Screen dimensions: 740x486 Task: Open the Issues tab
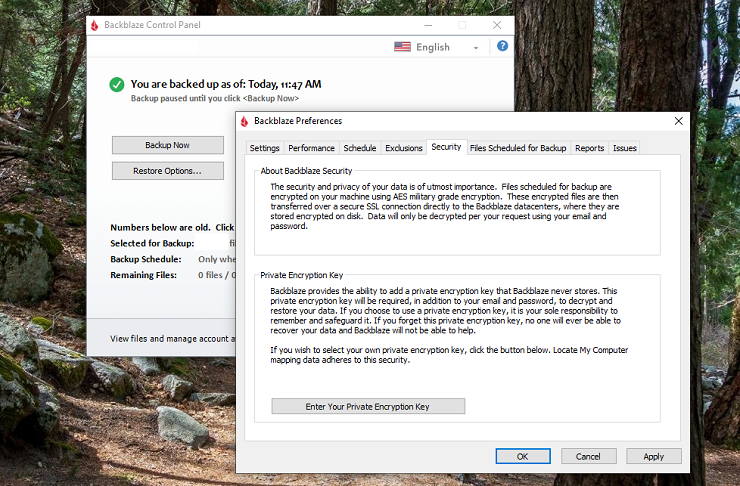(624, 148)
